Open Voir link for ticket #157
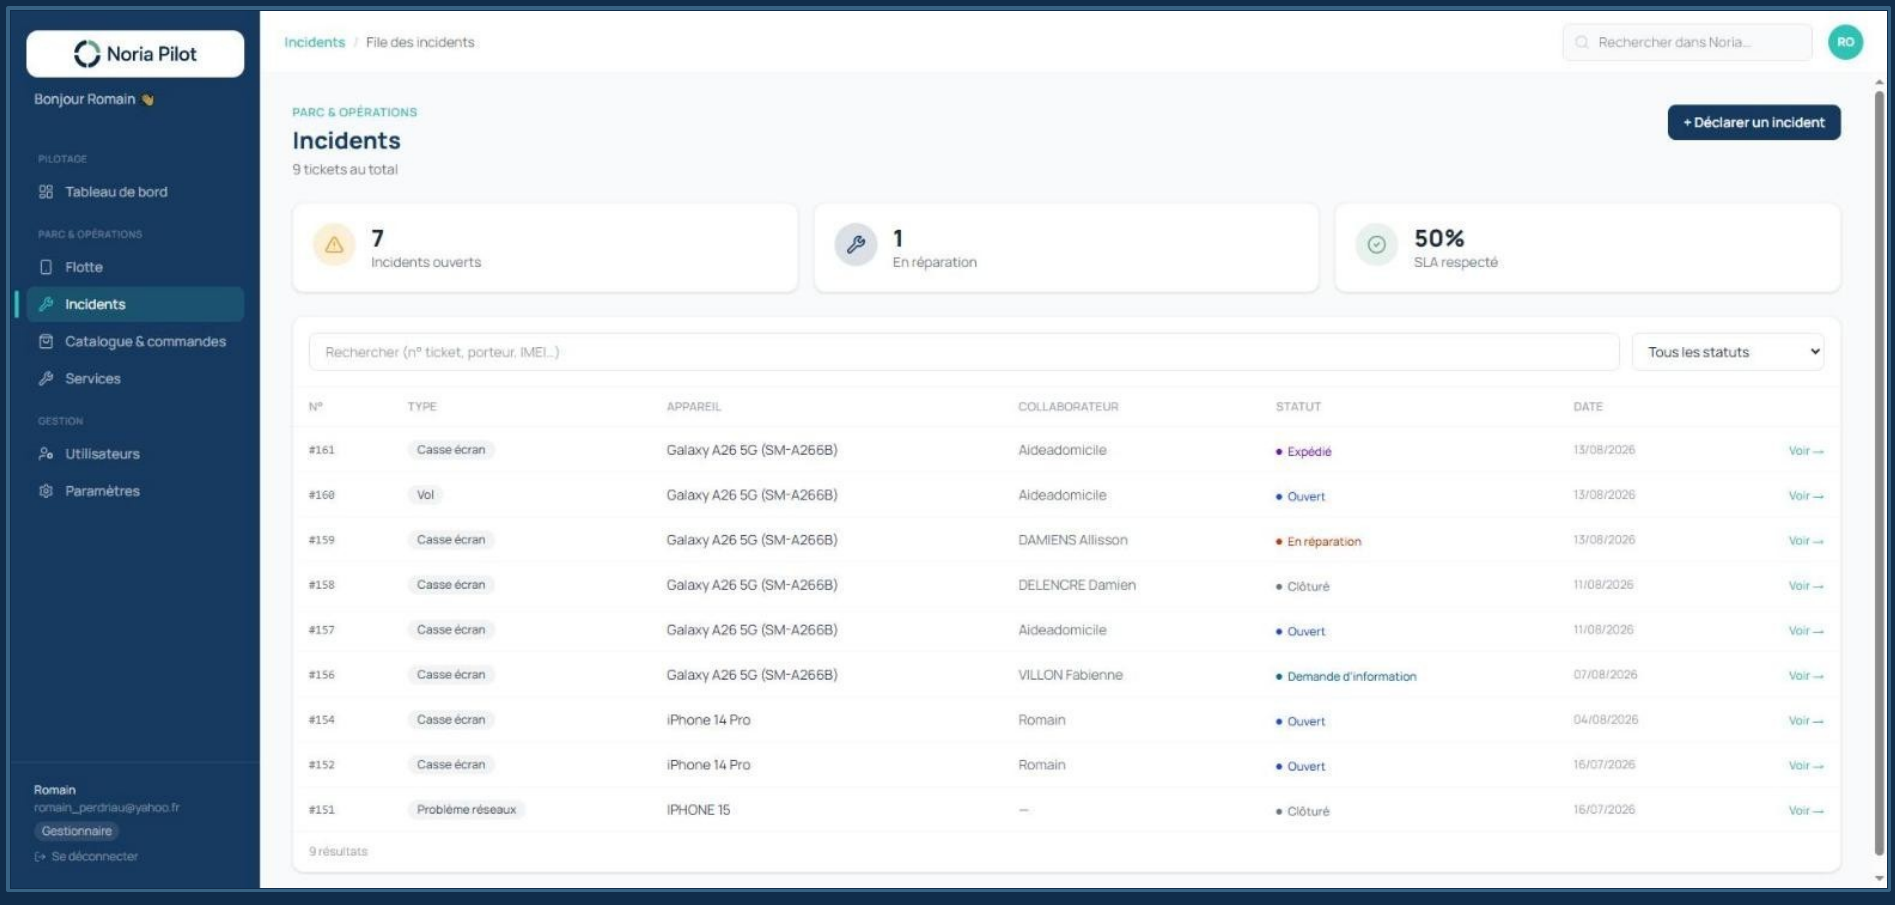Screen dimensions: 1895x905 [1805, 631]
